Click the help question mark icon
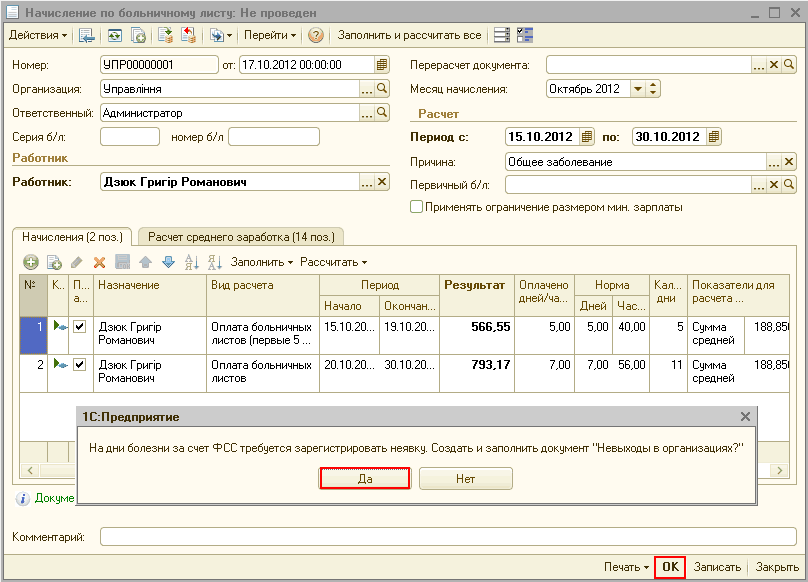The image size is (808, 582). pyautogui.click(x=315, y=35)
